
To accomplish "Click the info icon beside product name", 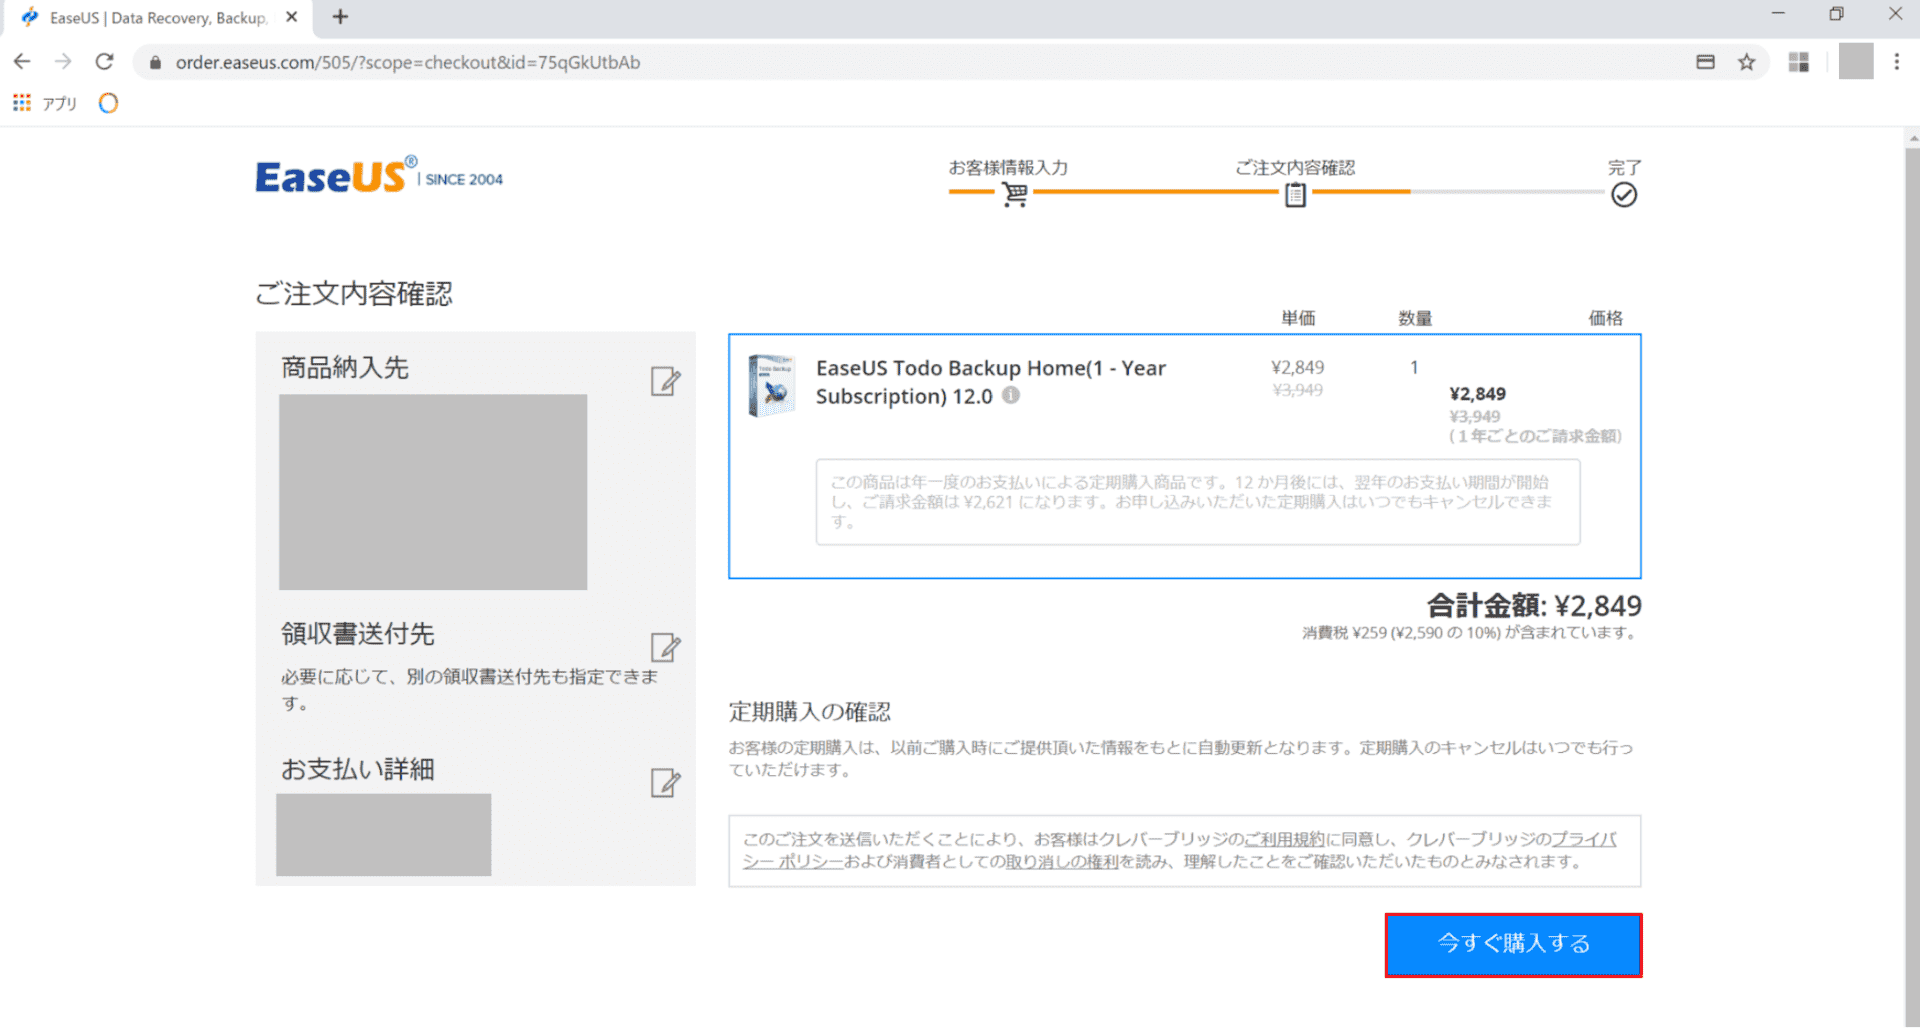I will click(x=1011, y=395).
